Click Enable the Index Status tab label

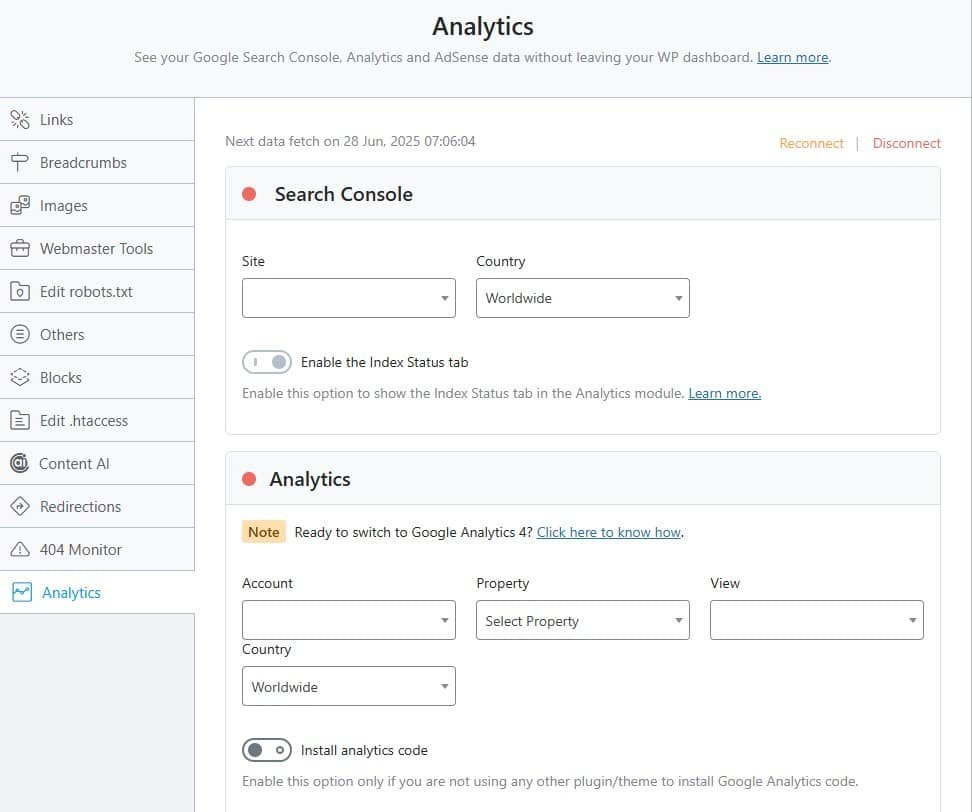click(384, 362)
